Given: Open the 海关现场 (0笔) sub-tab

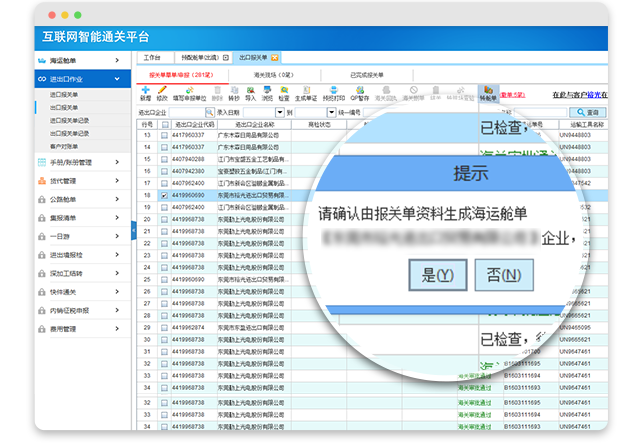Looking at the screenshot, I should (273, 75).
